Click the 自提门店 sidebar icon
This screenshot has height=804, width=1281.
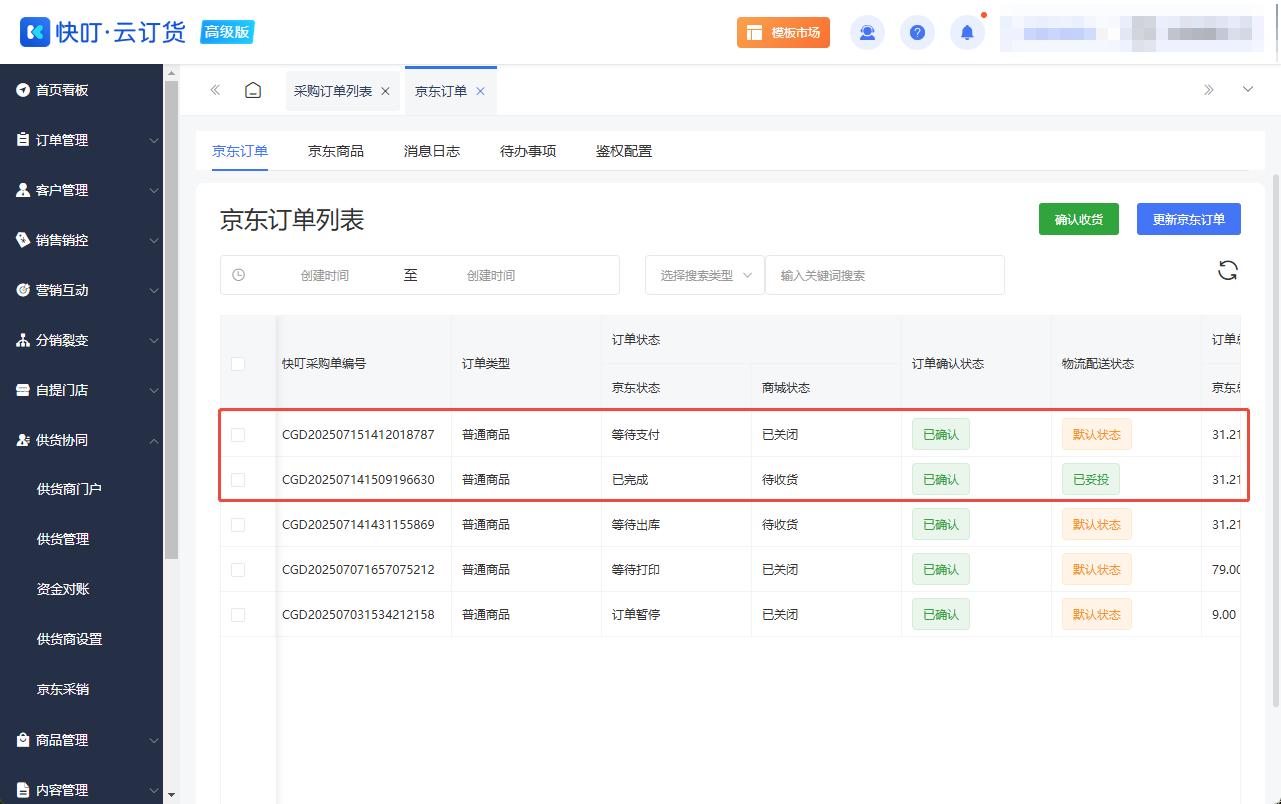click(22, 390)
